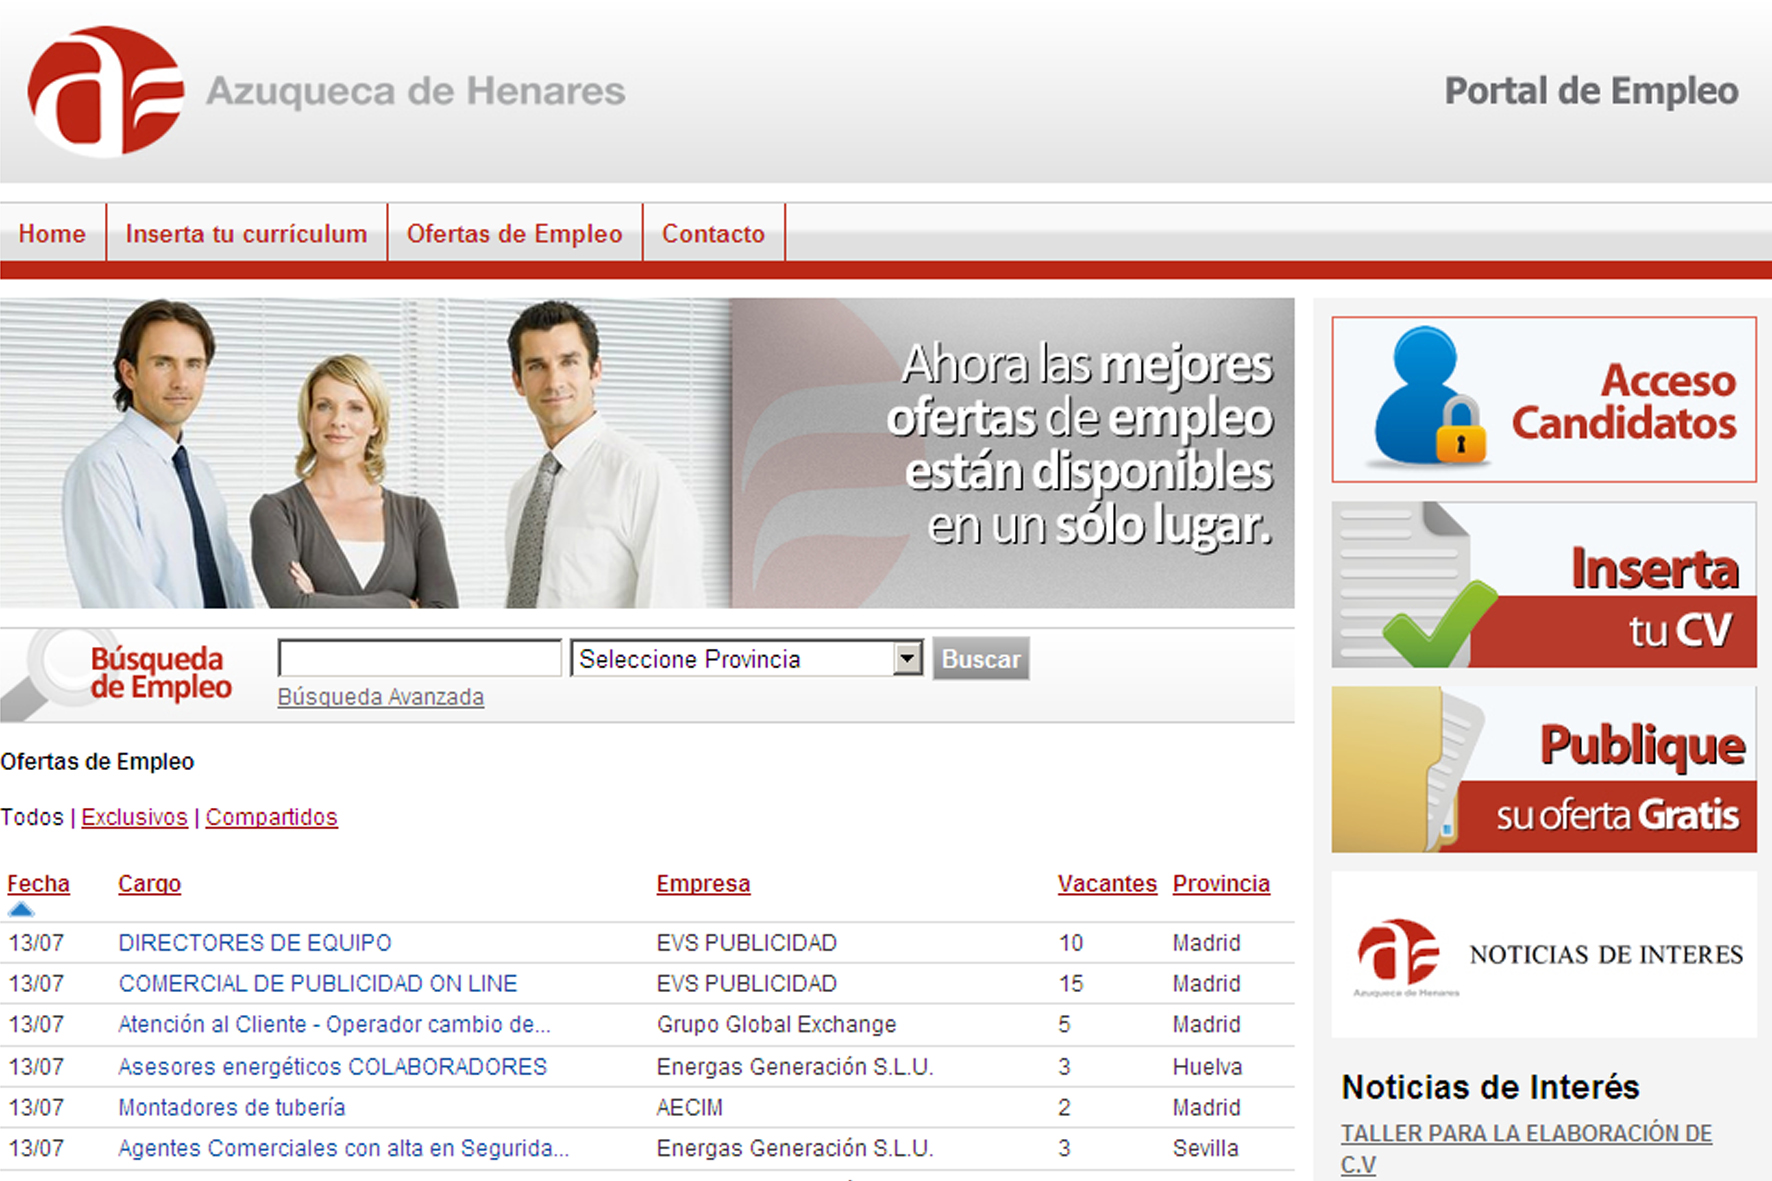Image resolution: width=1772 pixels, height=1181 pixels.
Task: Open the Home menu item
Action: pos(52,234)
